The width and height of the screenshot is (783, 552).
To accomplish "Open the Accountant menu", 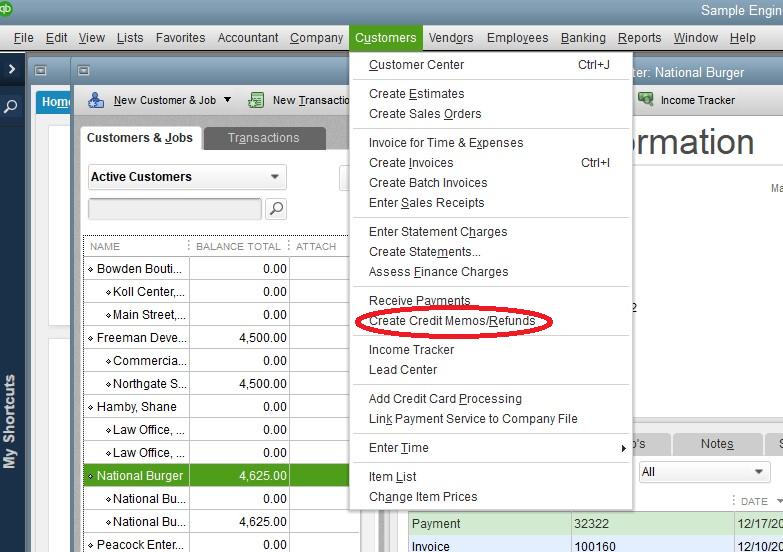I will pos(248,38).
